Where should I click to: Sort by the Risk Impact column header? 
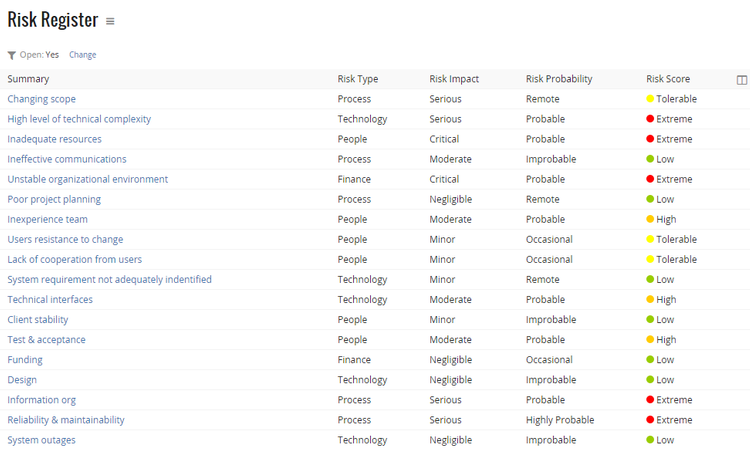[454, 79]
